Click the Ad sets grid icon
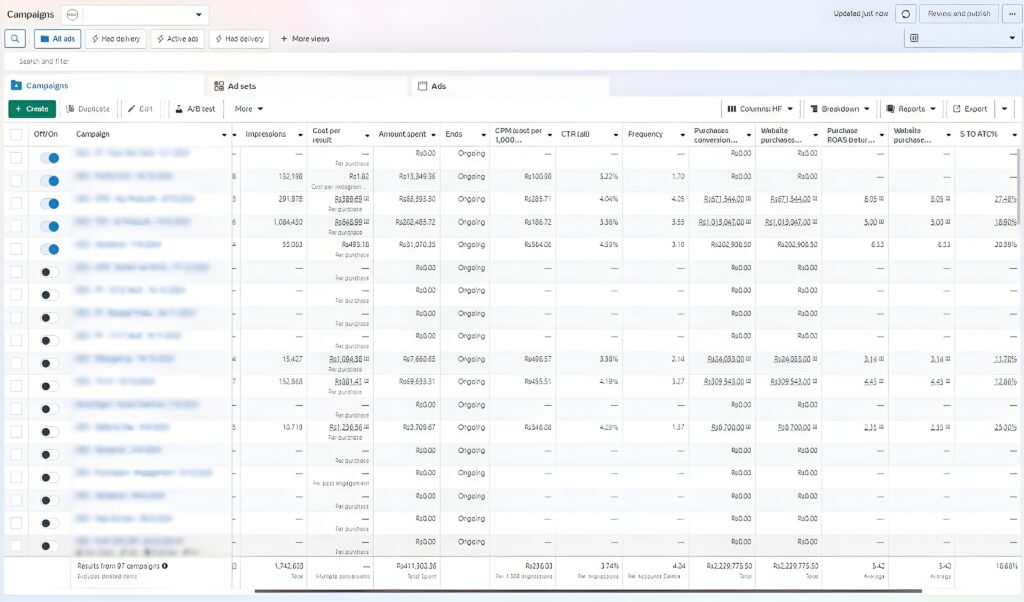1024x602 pixels. click(219, 86)
